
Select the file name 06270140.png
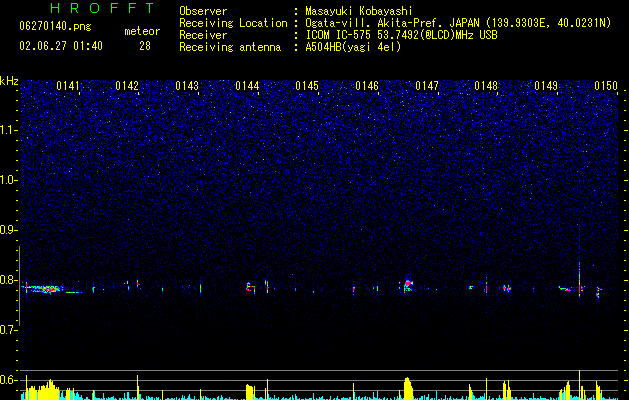point(55,26)
